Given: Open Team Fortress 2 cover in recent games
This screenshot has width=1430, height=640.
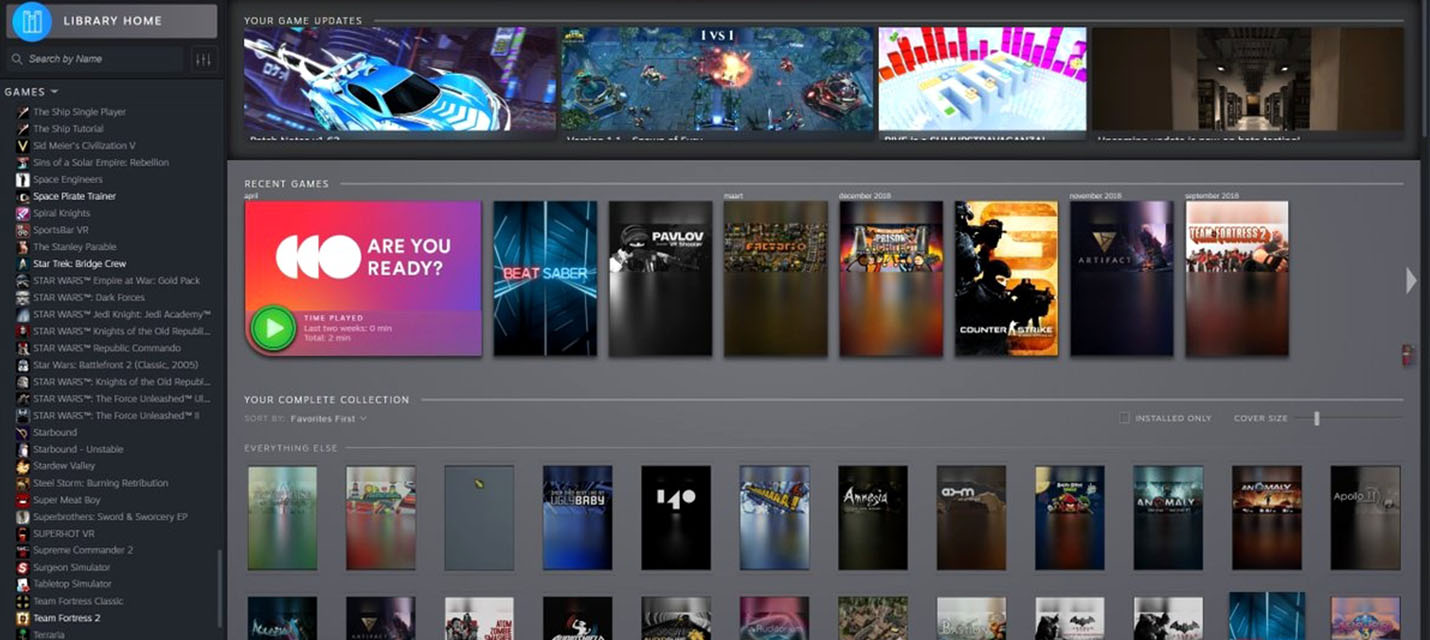Looking at the screenshot, I should 1237,279.
